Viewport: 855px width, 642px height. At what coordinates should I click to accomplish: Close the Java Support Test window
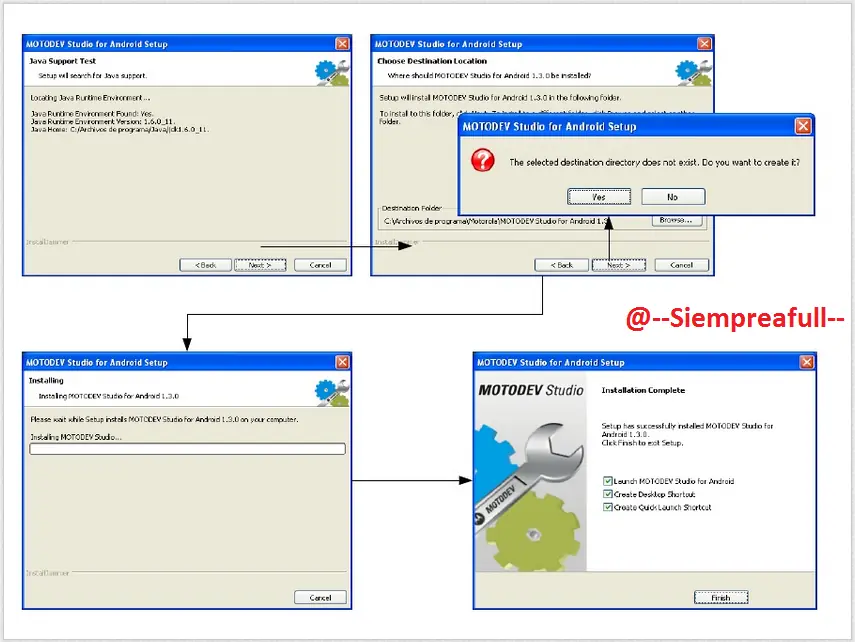click(x=342, y=44)
